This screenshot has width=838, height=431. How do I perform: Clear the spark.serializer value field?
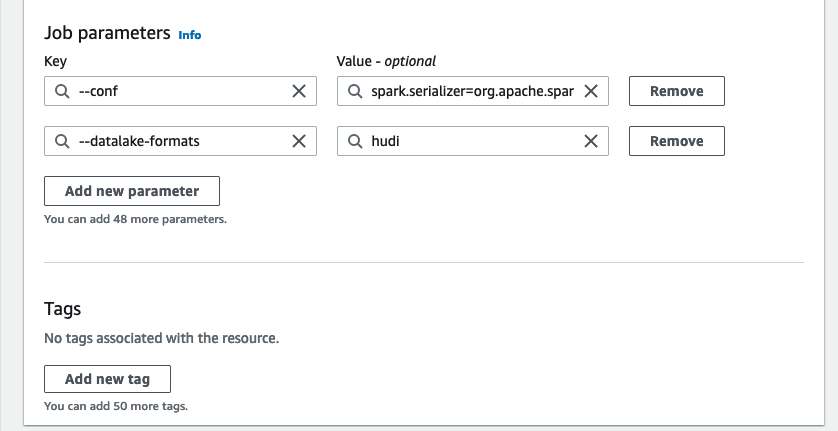click(591, 91)
